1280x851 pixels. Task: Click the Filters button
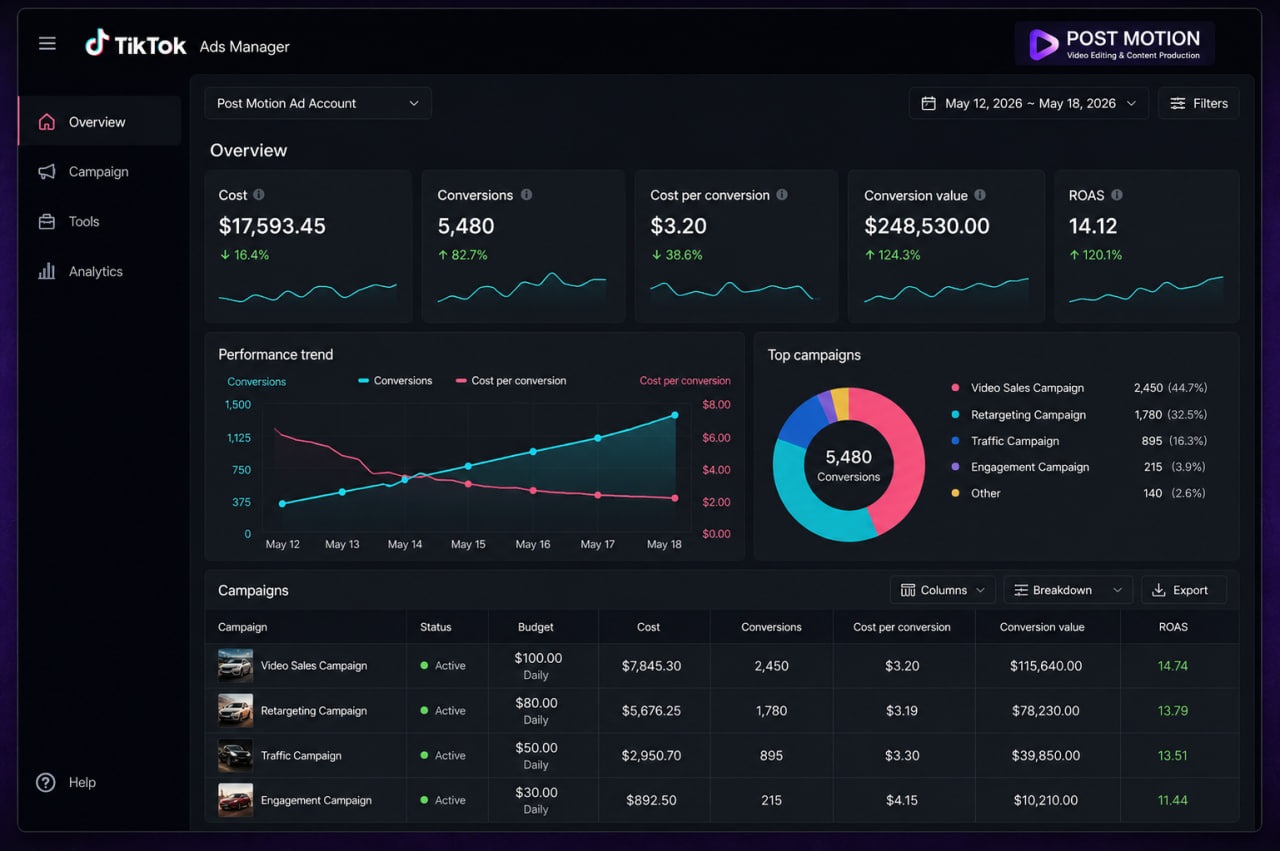point(1199,103)
